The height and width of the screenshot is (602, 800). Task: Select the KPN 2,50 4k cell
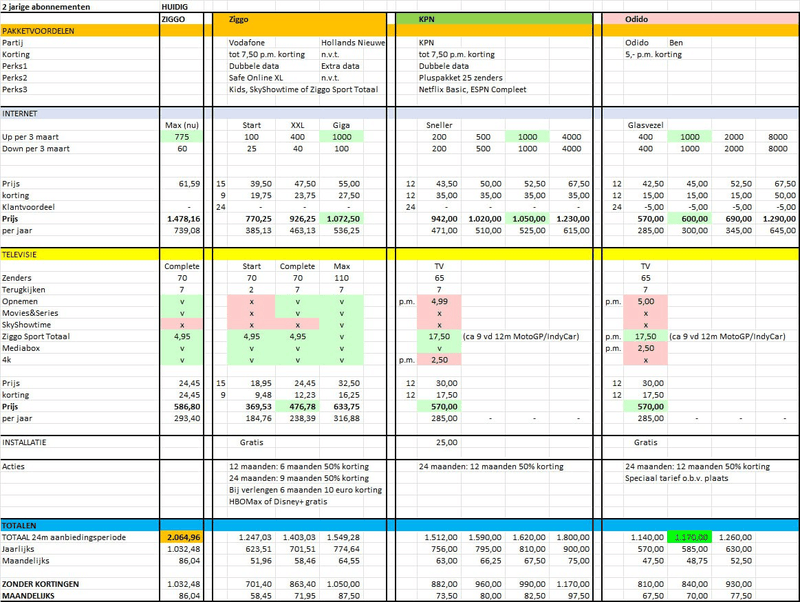coord(439,360)
